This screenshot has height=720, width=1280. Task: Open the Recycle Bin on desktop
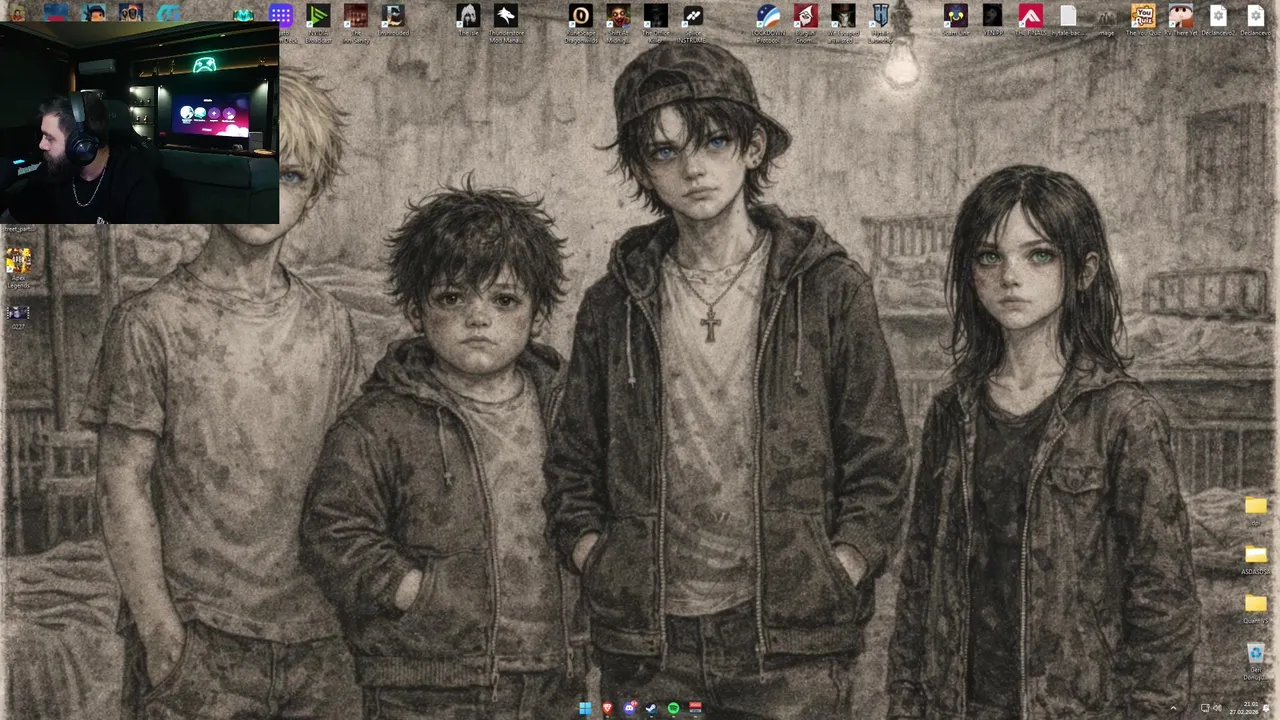(x=1255, y=661)
